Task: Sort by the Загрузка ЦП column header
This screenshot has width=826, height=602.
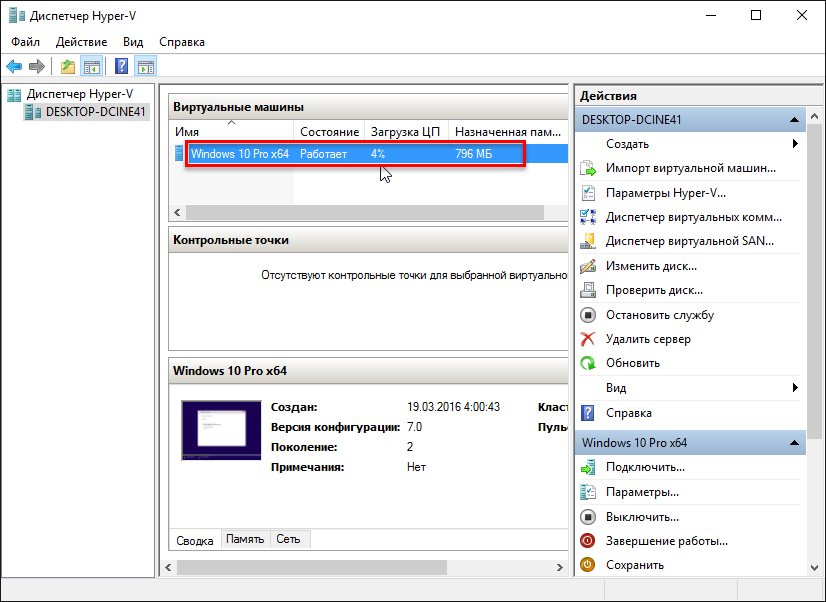Action: point(406,132)
